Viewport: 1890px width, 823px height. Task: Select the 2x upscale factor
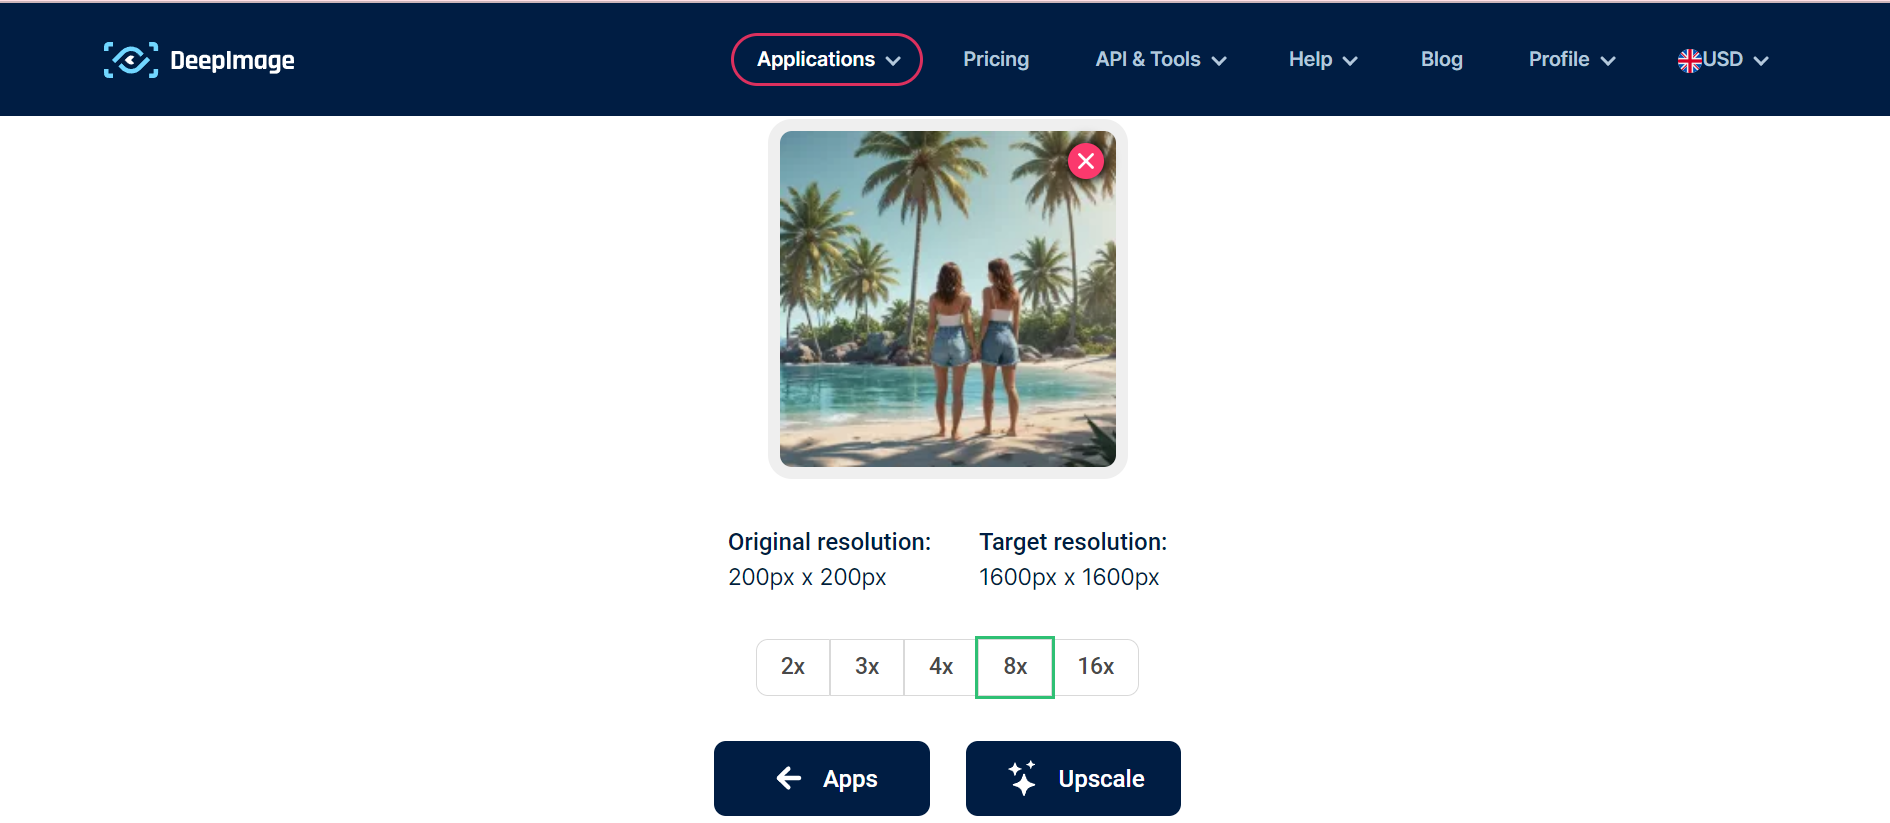[x=793, y=666]
